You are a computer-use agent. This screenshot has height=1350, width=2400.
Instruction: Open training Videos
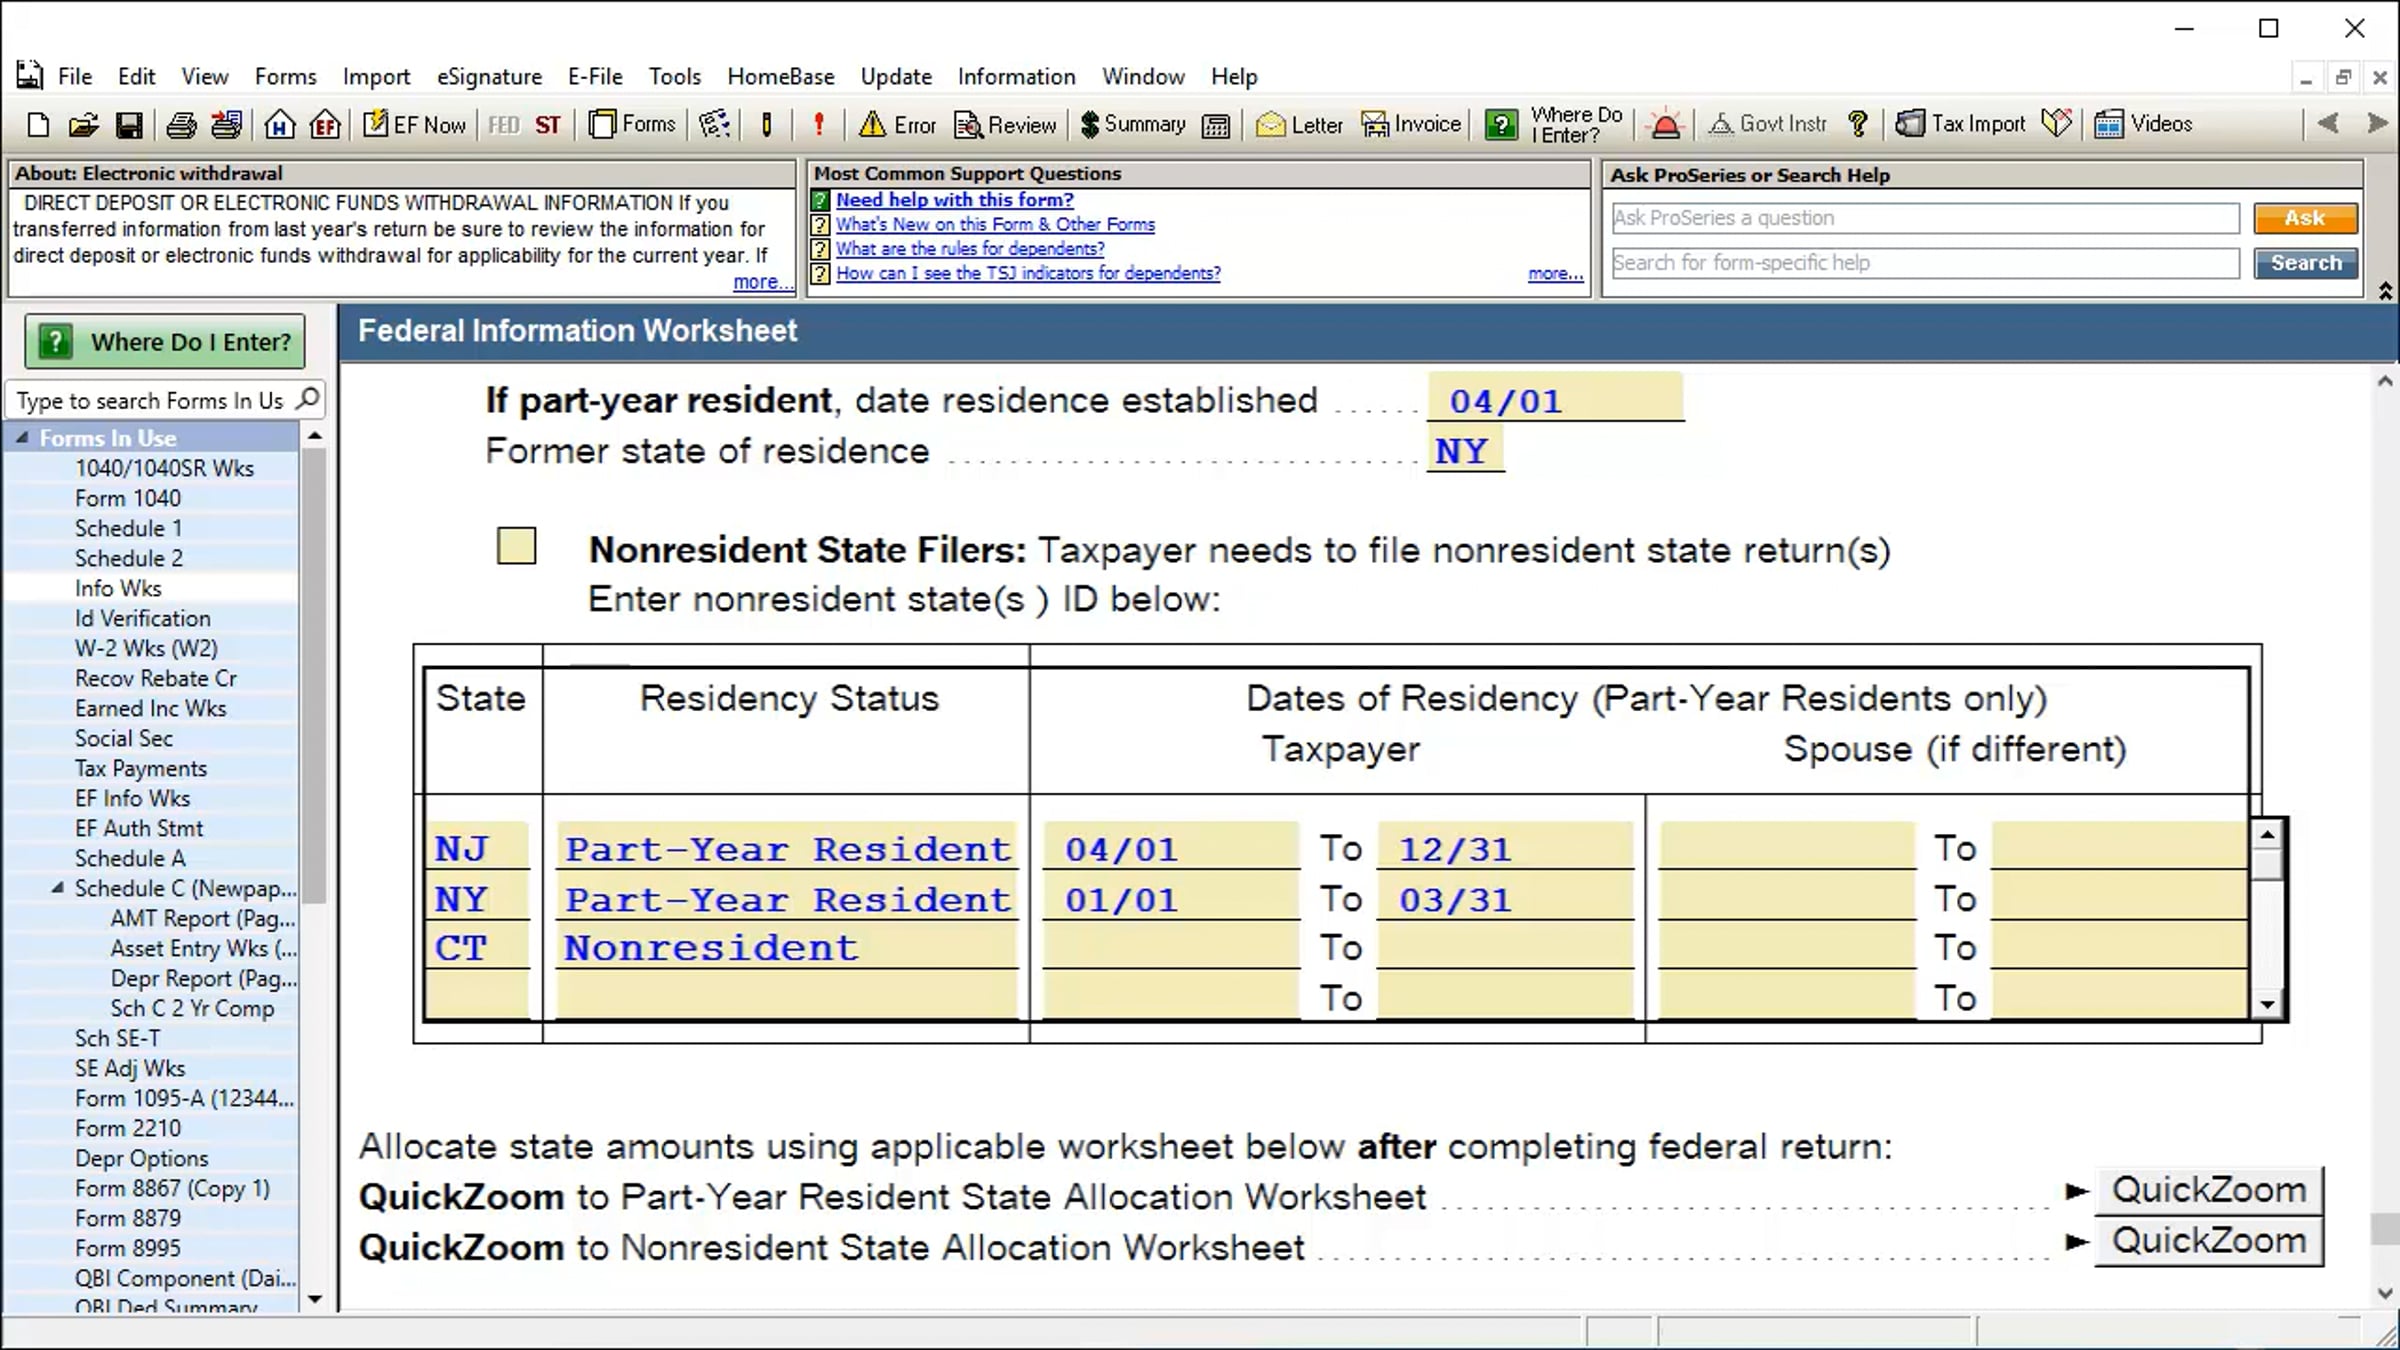2144,123
